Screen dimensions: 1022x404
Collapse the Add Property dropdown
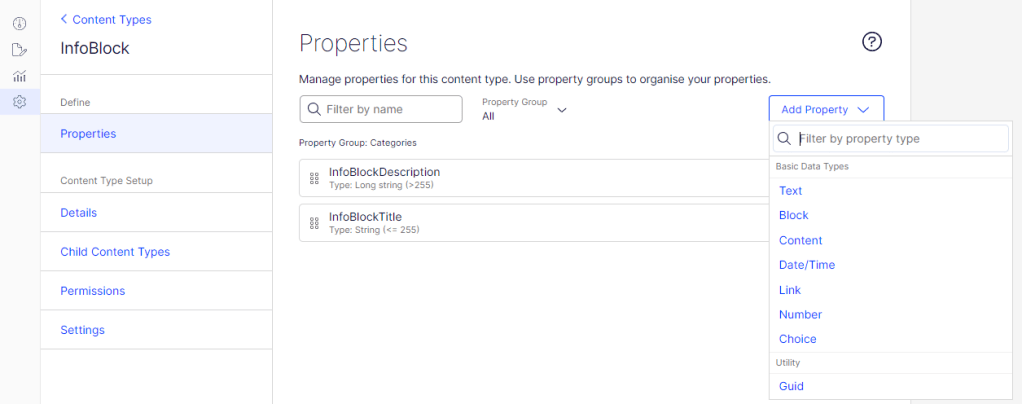[826, 110]
